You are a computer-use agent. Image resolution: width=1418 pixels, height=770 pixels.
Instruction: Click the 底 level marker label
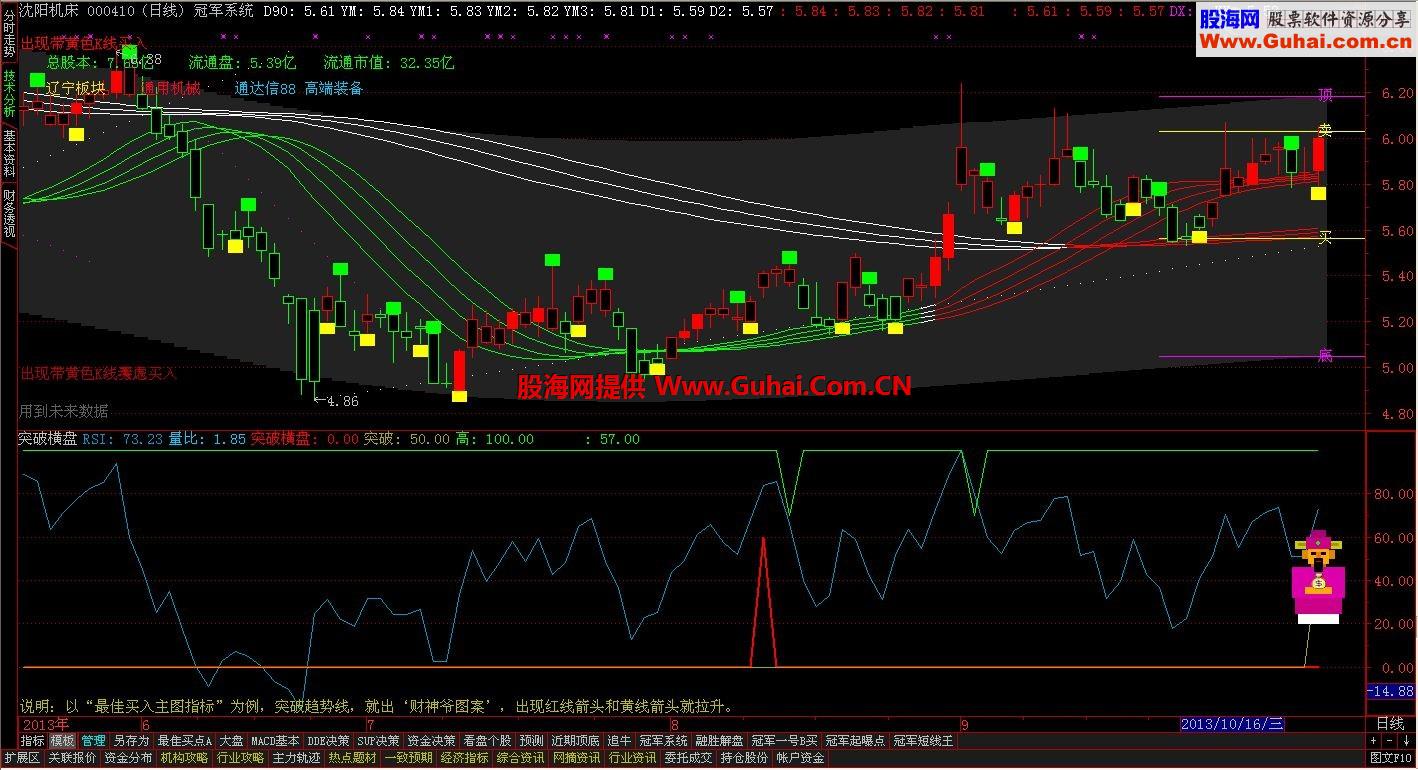coord(1325,355)
